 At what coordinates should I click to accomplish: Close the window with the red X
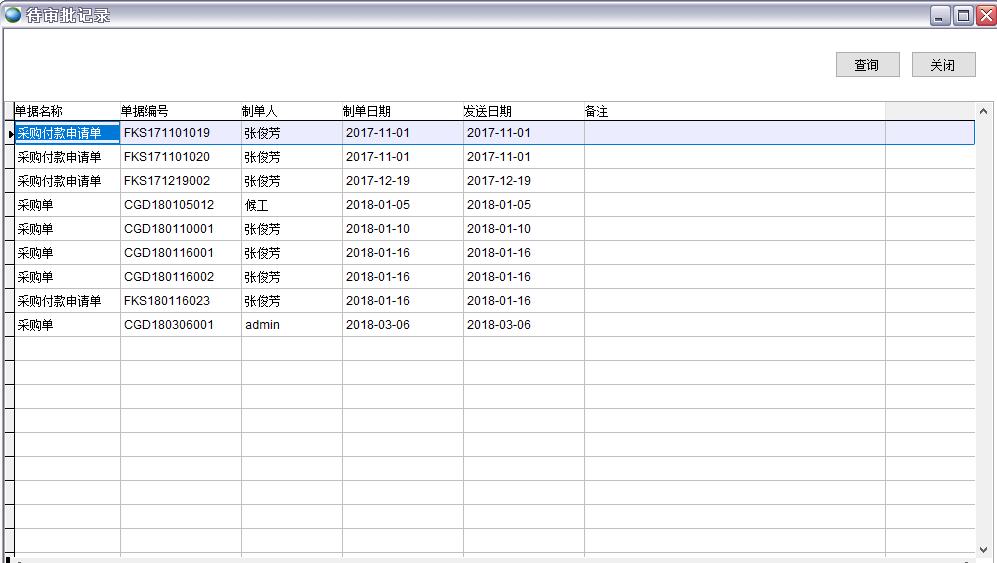985,15
